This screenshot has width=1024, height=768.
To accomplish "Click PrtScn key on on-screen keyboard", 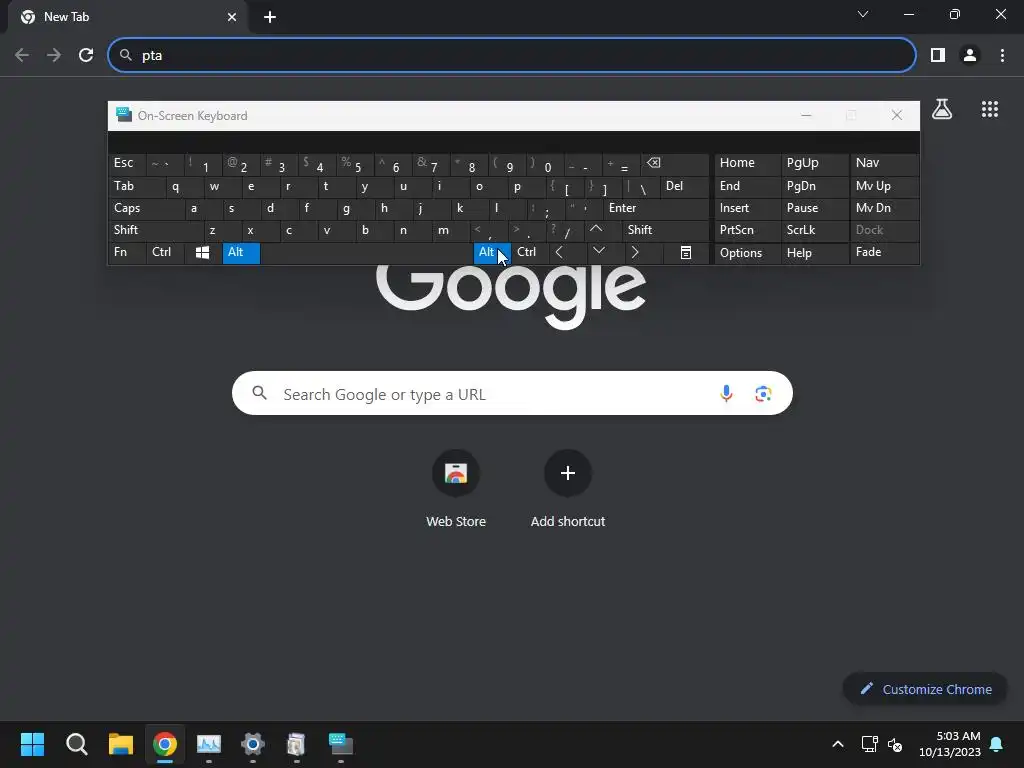I will 747,230.
